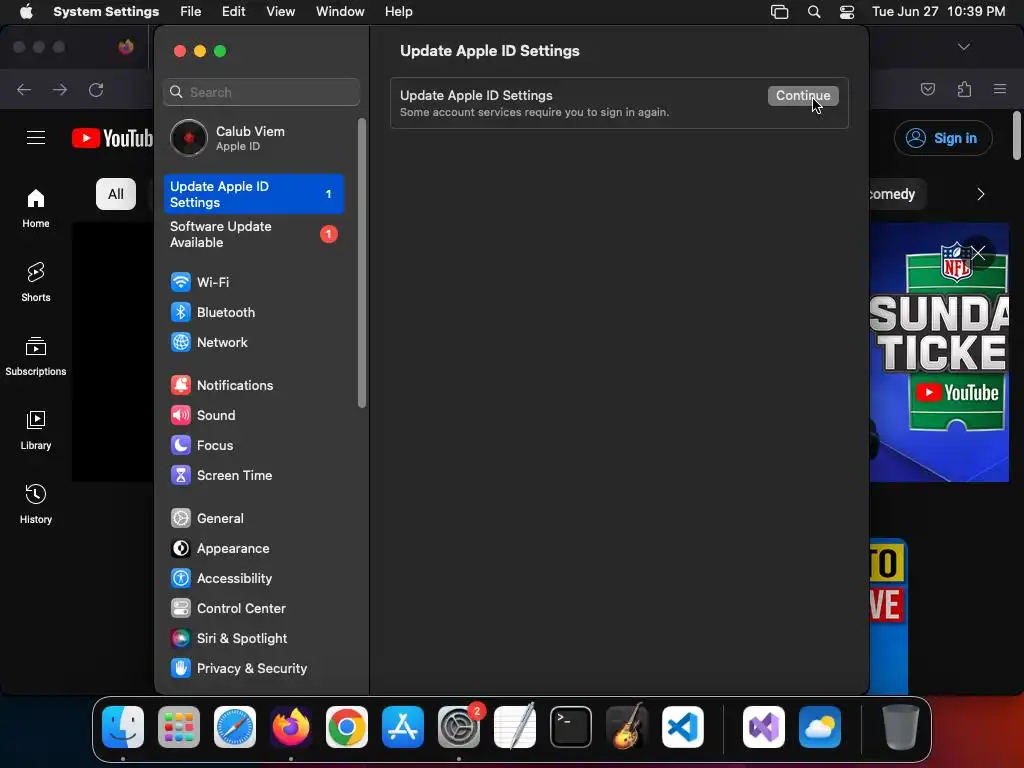Switch to Firefox in the Dock
Image resolution: width=1024 pixels, height=768 pixels.
point(291,727)
